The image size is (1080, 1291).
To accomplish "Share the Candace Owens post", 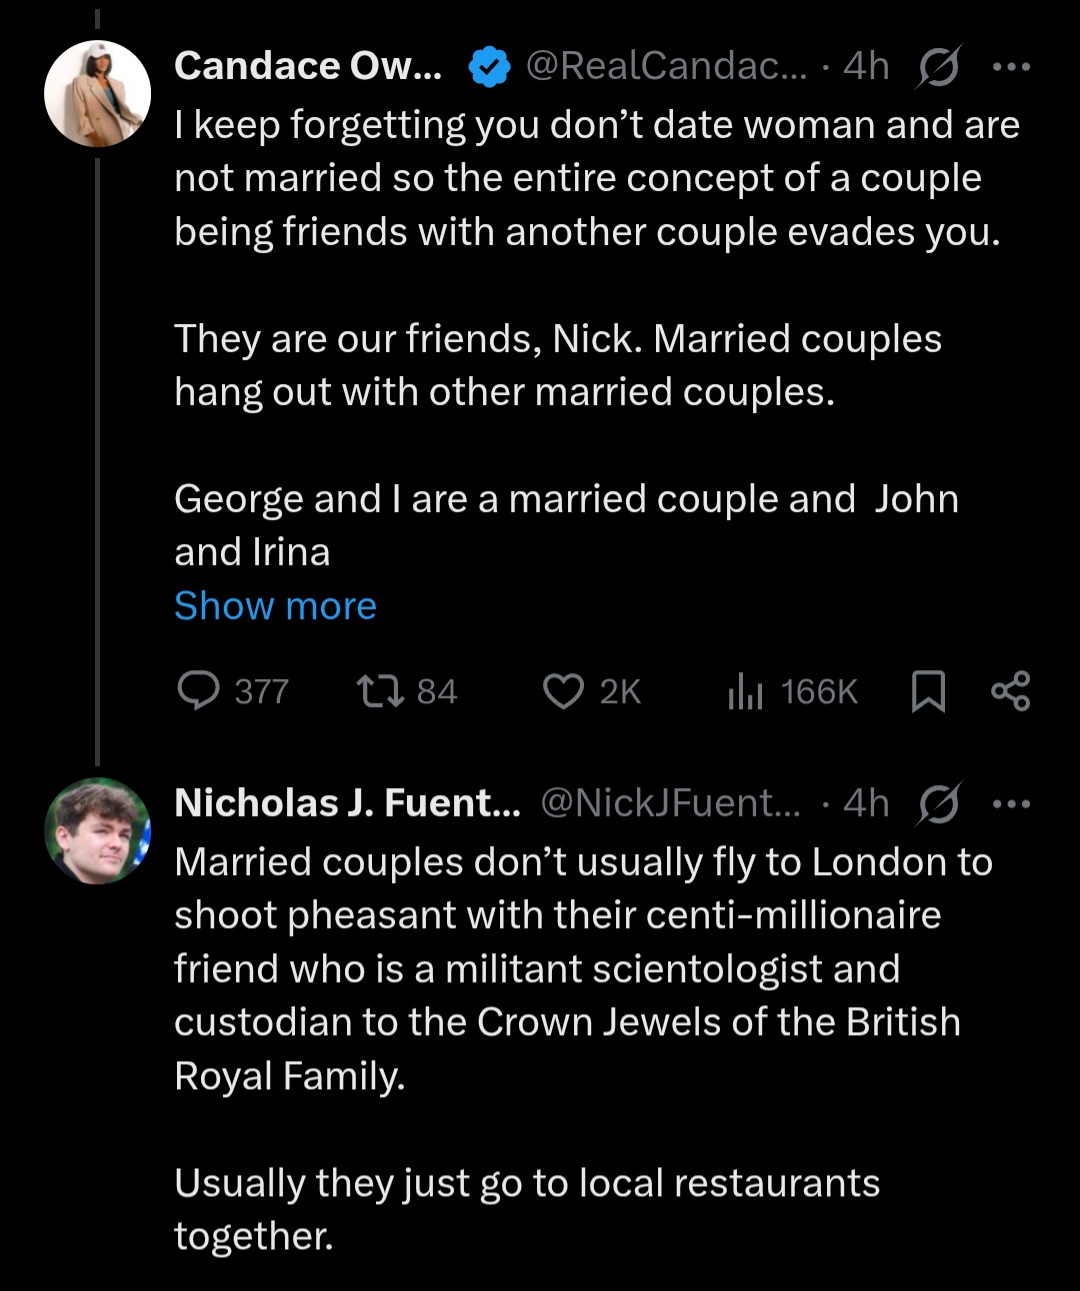I will 1010,691.
